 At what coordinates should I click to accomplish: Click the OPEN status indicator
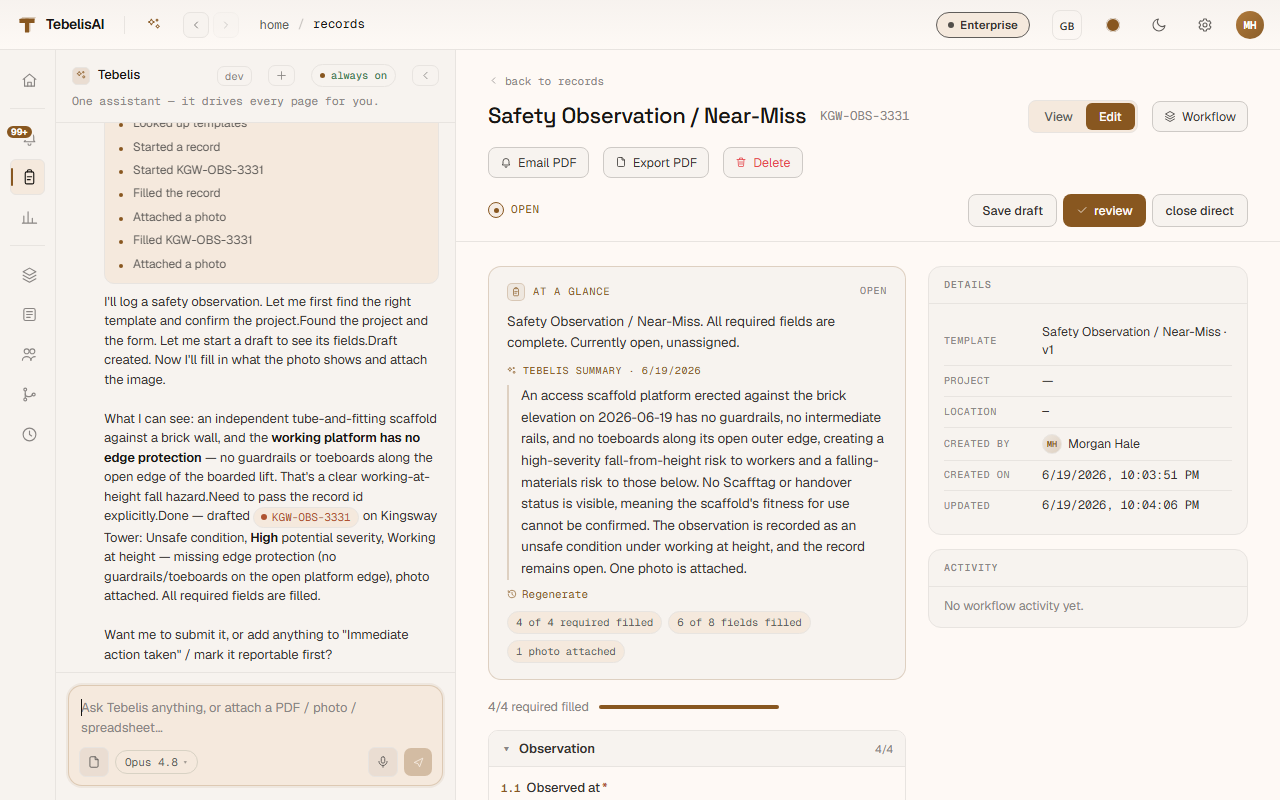(514, 210)
